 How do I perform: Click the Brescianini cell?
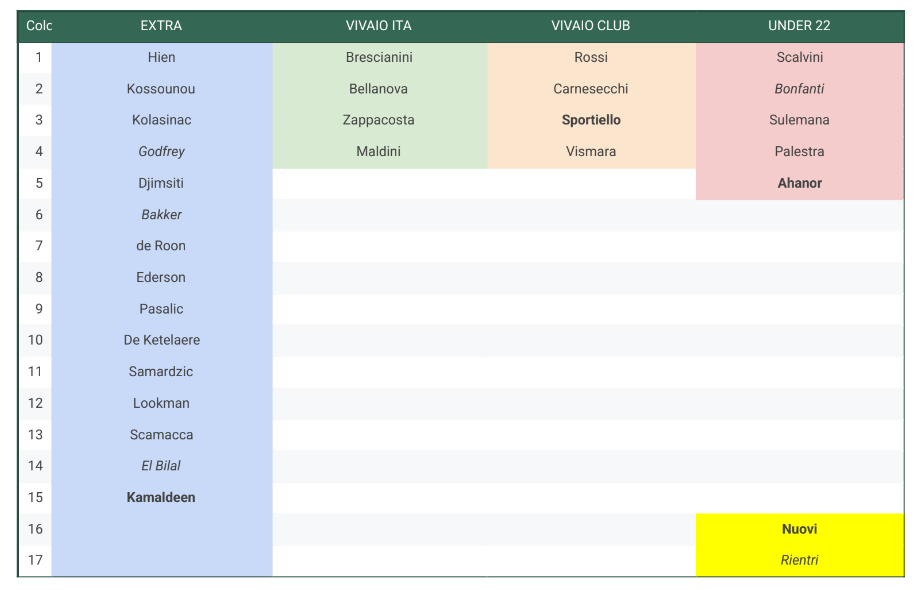click(x=379, y=58)
